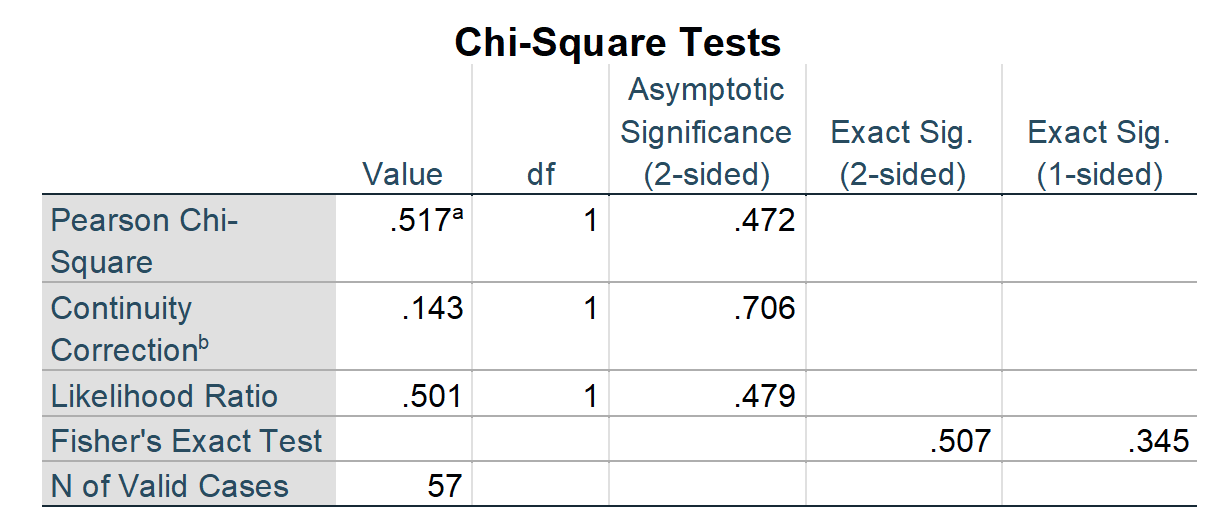Click the N of Valid Cases label
The width and height of the screenshot is (1214, 518).
[170, 487]
